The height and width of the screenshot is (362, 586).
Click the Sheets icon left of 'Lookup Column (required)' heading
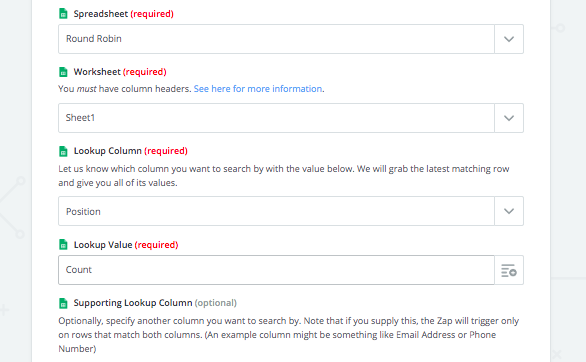tap(63, 151)
